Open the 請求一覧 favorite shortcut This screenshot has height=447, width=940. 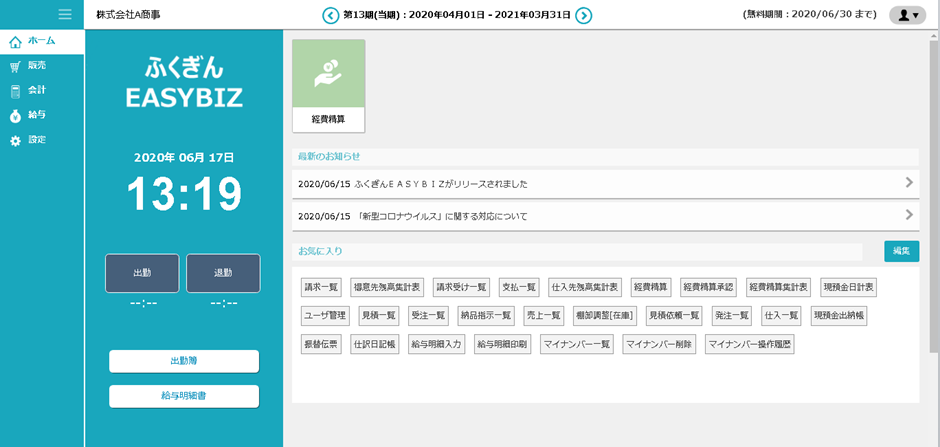pyautogui.click(x=322, y=287)
